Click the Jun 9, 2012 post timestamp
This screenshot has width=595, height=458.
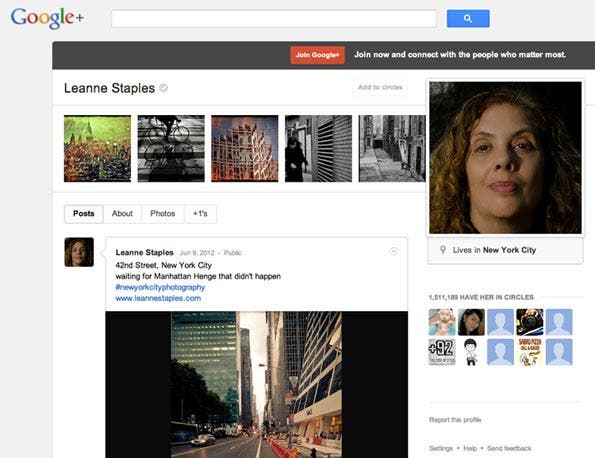coord(197,253)
